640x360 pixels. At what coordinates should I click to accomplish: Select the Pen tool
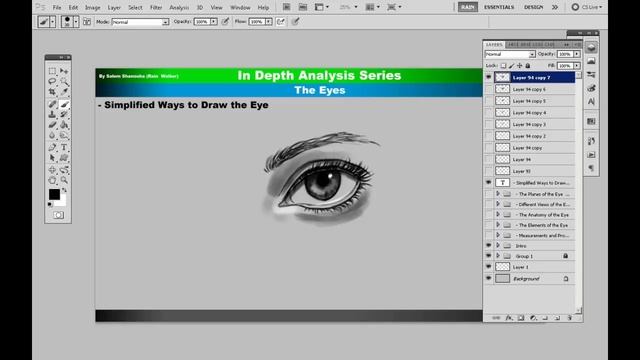52,147
